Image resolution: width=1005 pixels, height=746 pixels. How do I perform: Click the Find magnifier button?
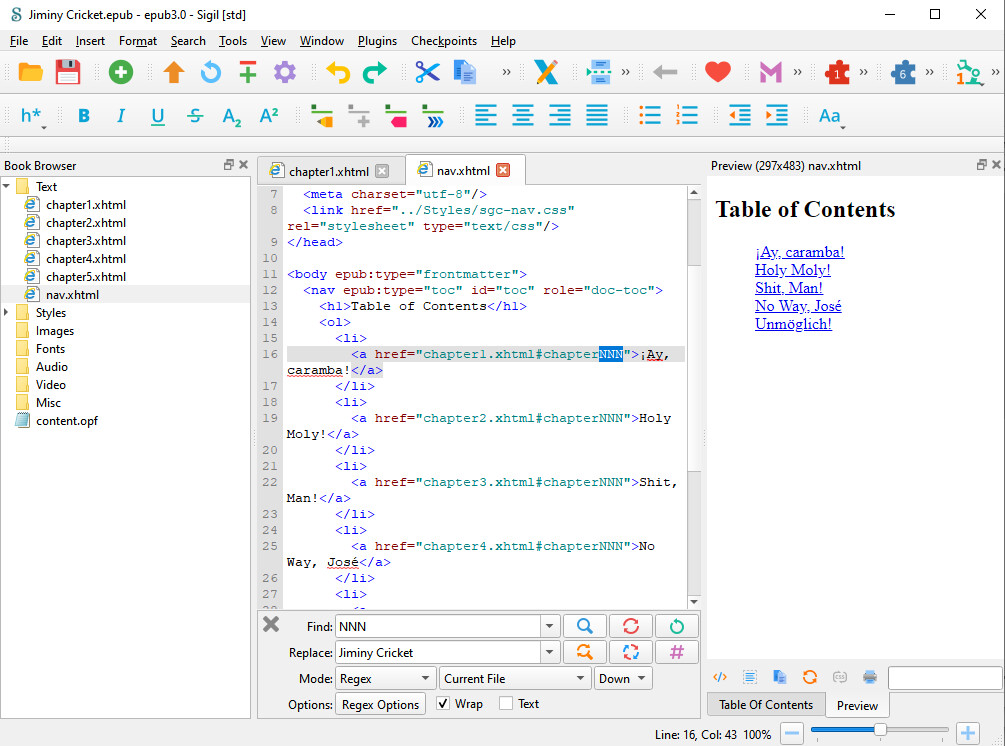click(x=584, y=627)
